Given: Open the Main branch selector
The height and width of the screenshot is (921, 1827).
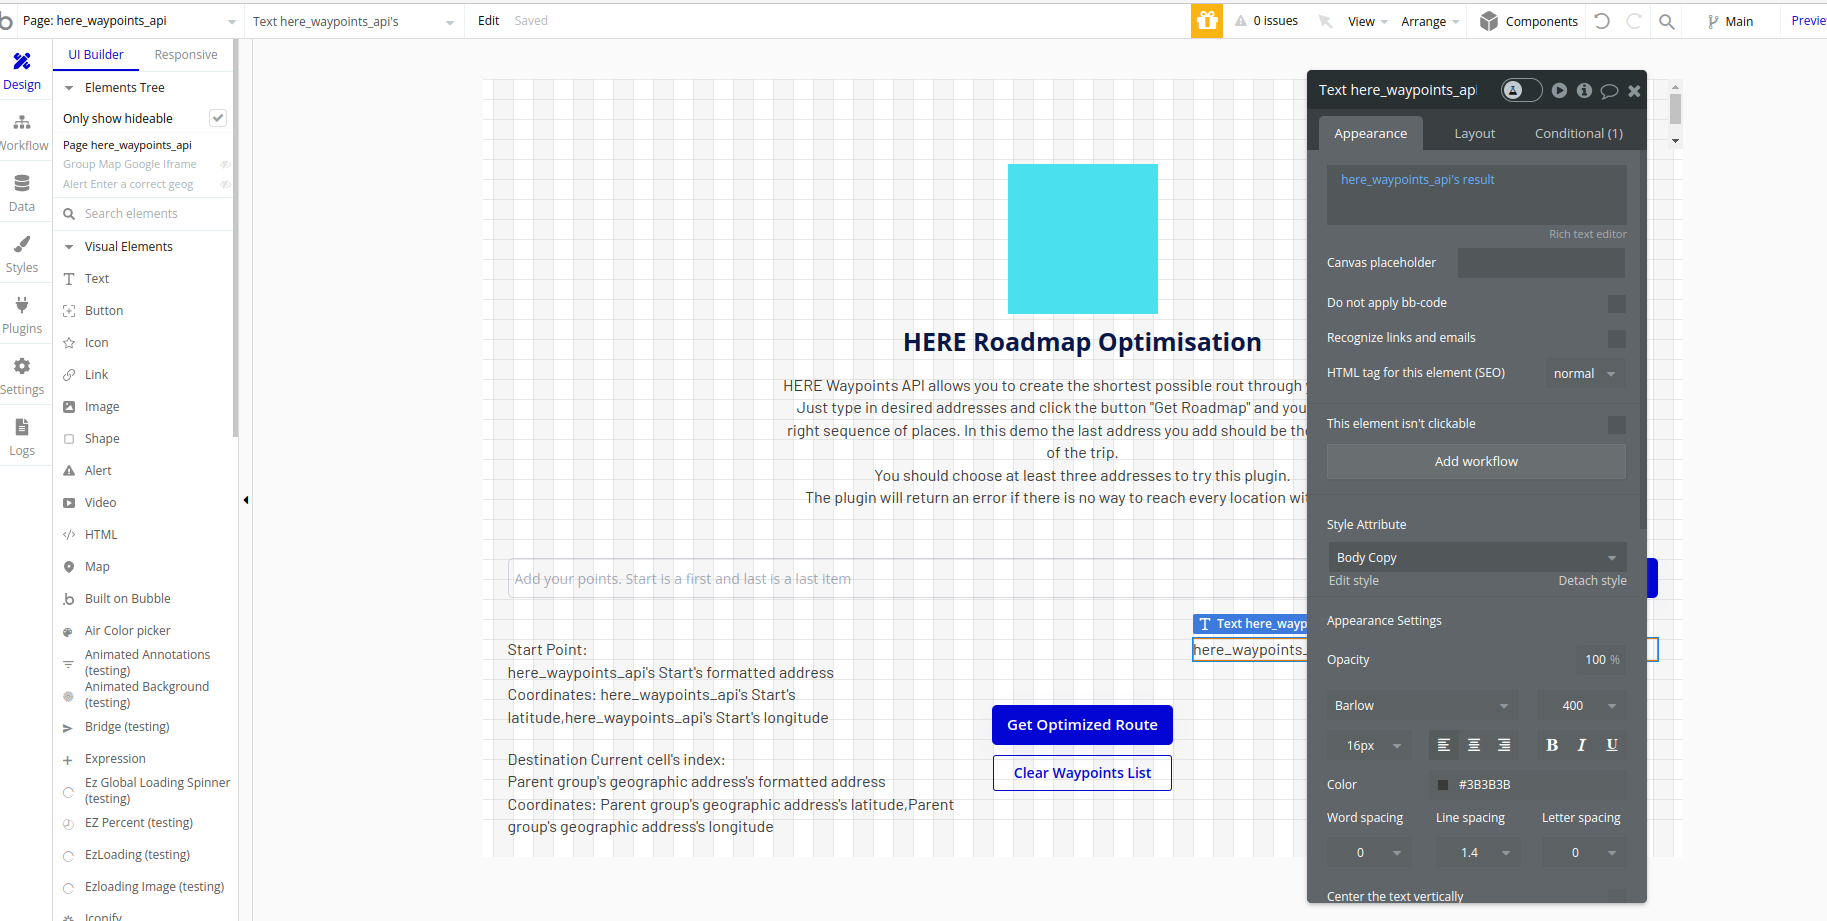Looking at the screenshot, I should point(1730,21).
